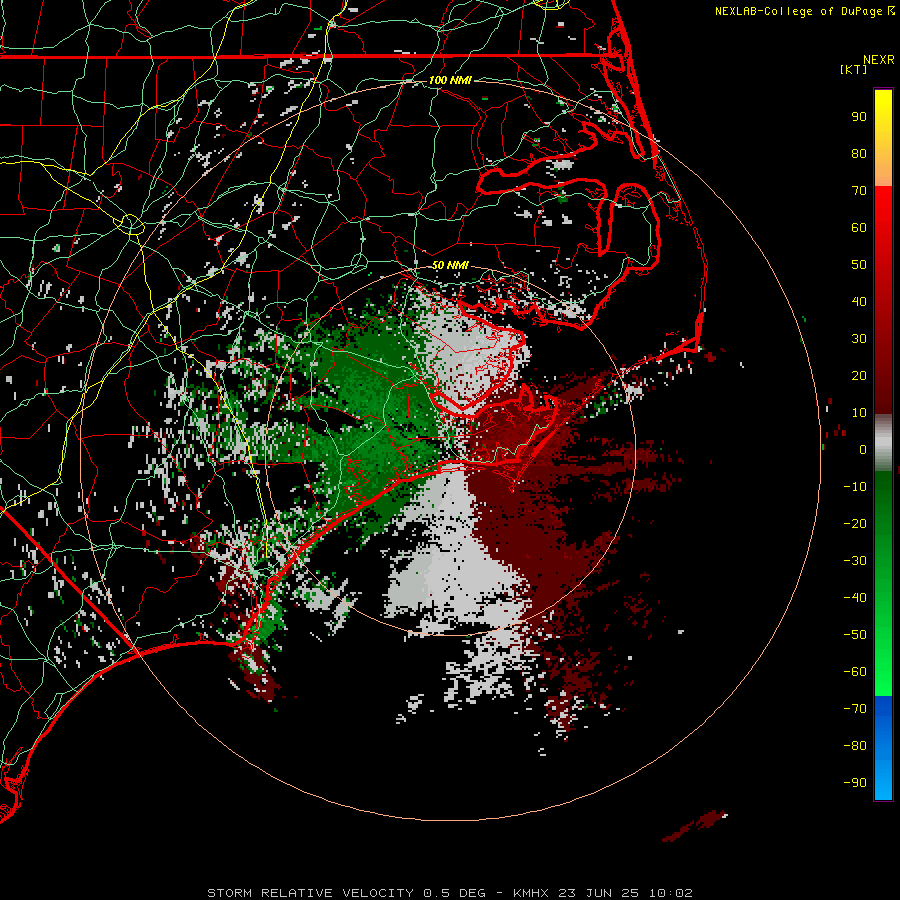
Task: Click the -40 value on the velocity scale
Action: pos(855,598)
